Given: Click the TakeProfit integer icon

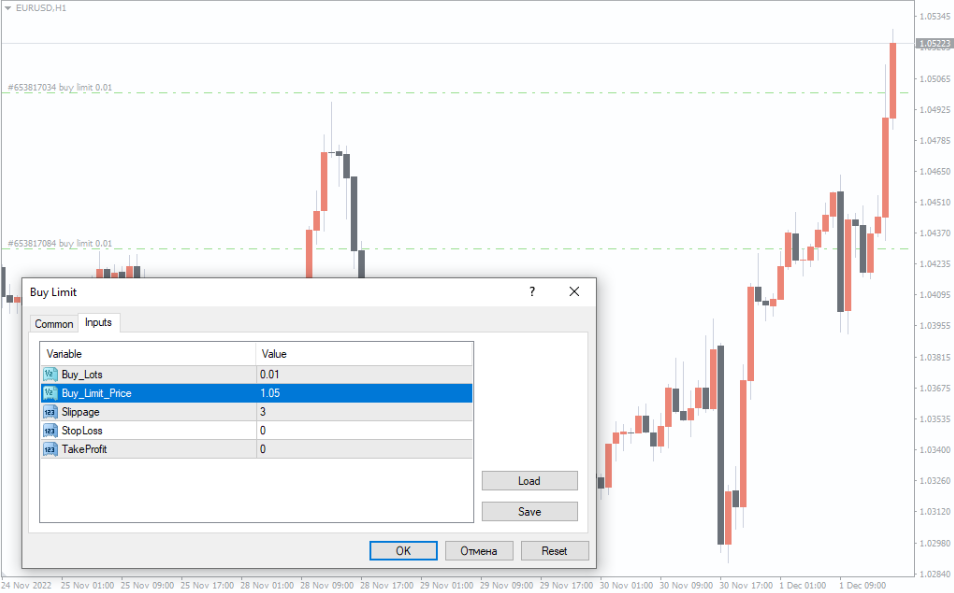Looking at the screenshot, I should tap(50, 450).
